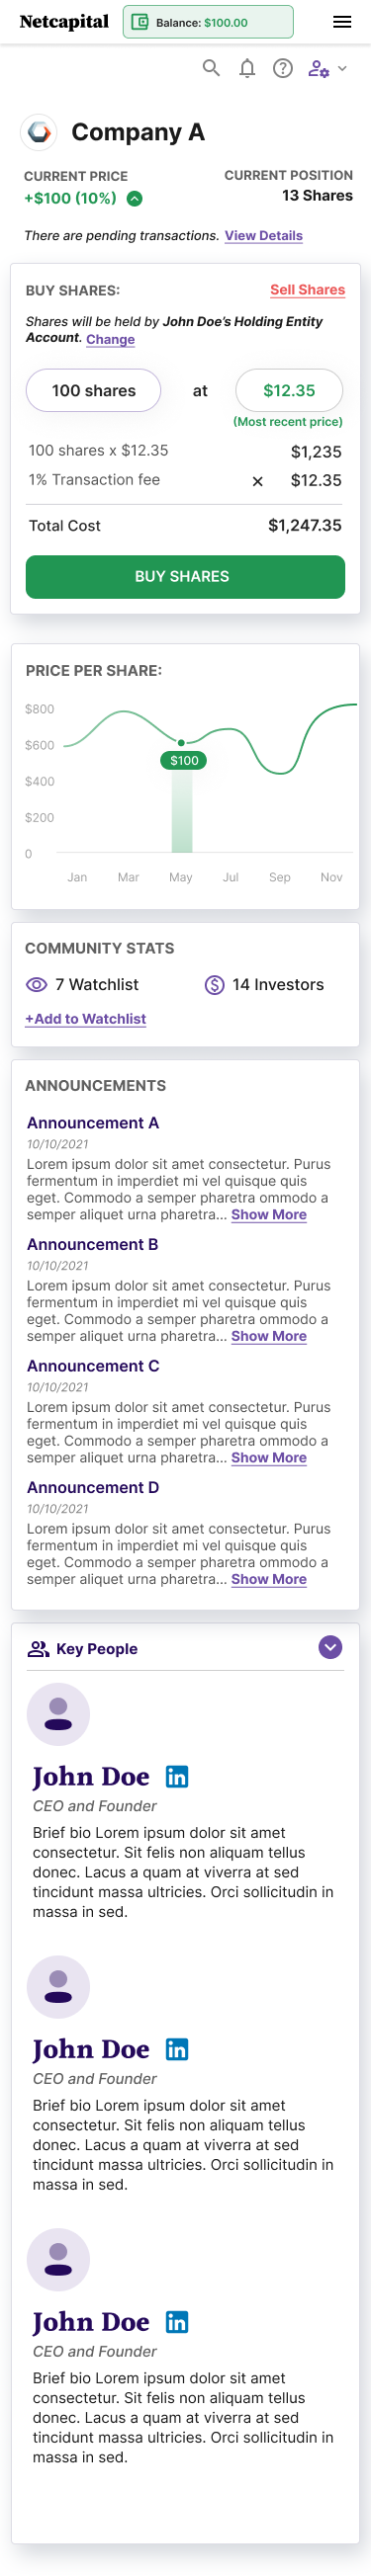Click the search magnifier icon
This screenshot has width=371, height=2576.
[211, 68]
